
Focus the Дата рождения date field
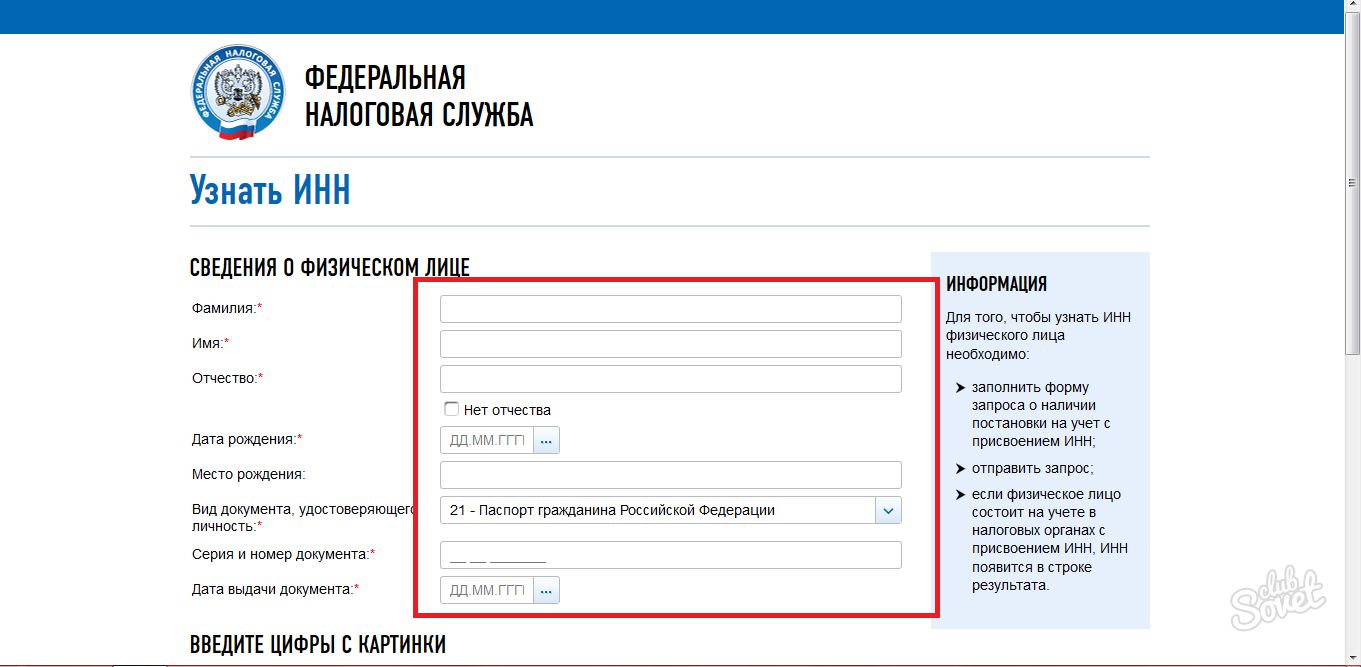(487, 440)
